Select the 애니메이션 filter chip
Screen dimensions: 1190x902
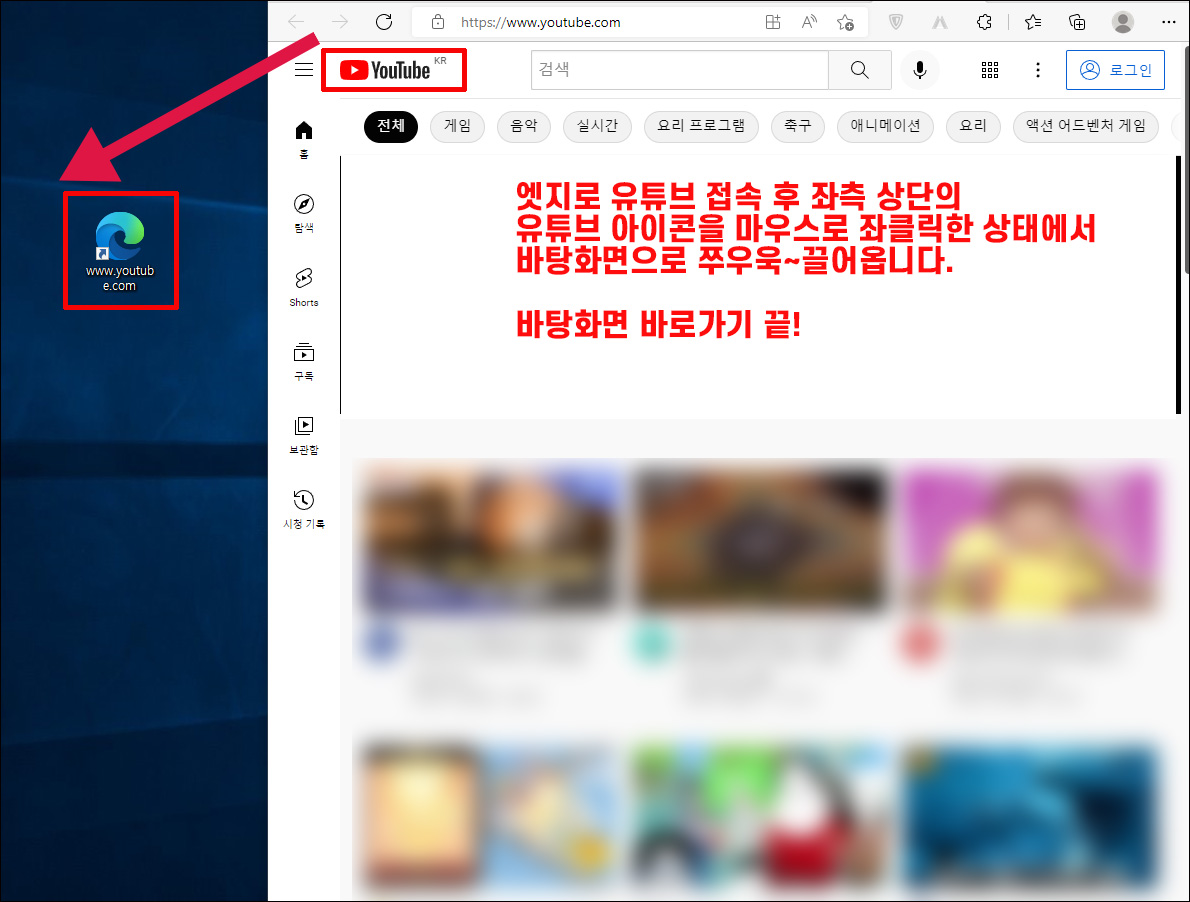click(885, 126)
